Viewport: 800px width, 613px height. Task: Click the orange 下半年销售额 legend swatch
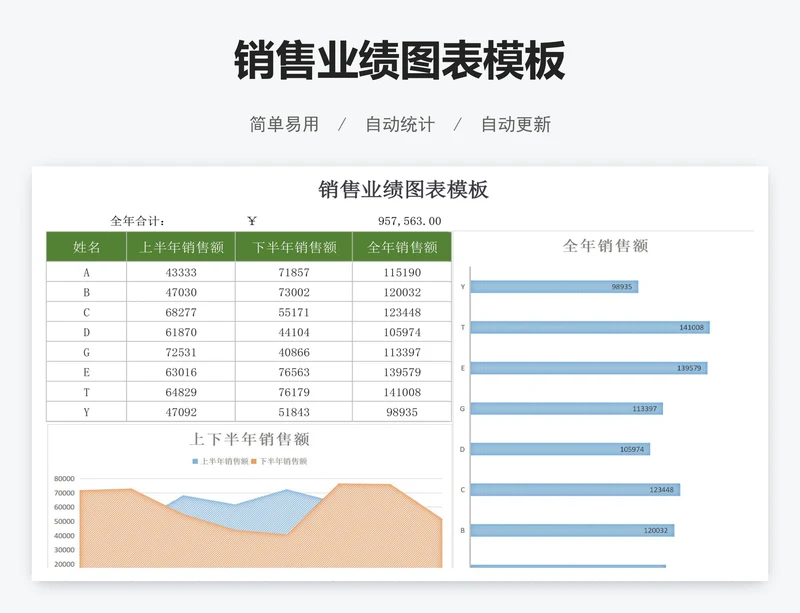point(253,462)
